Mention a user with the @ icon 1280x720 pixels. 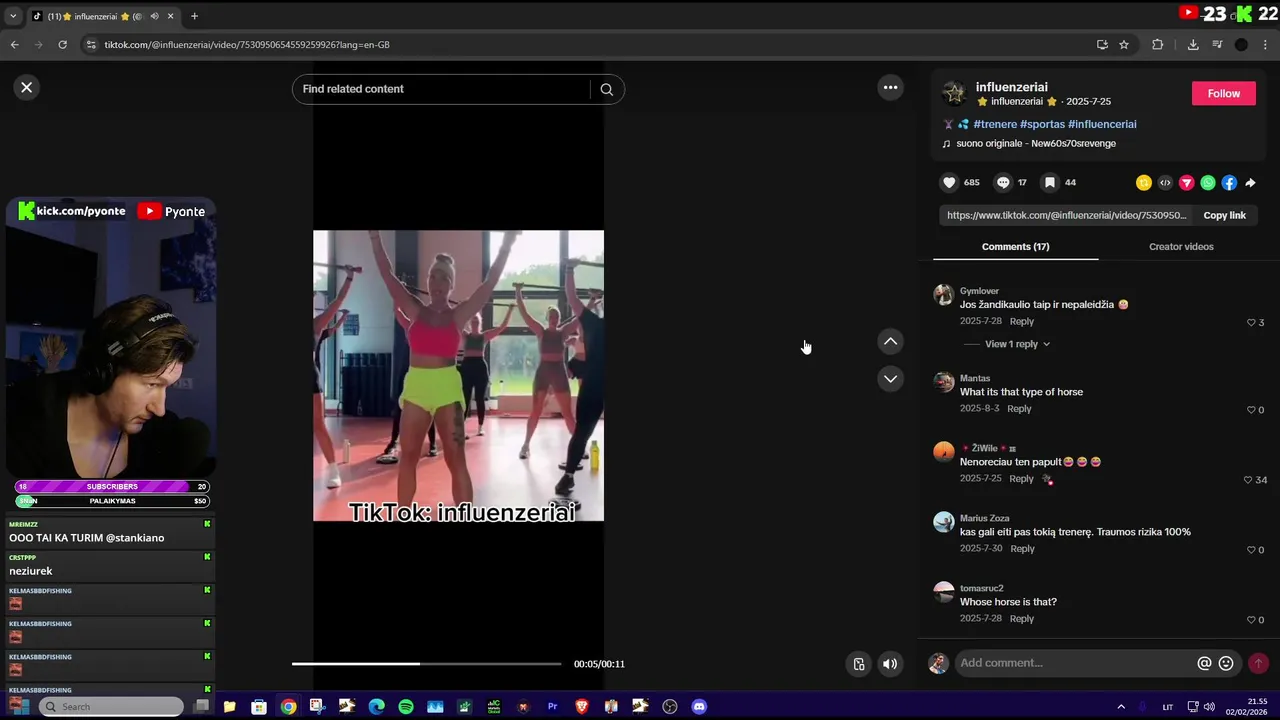1204,663
